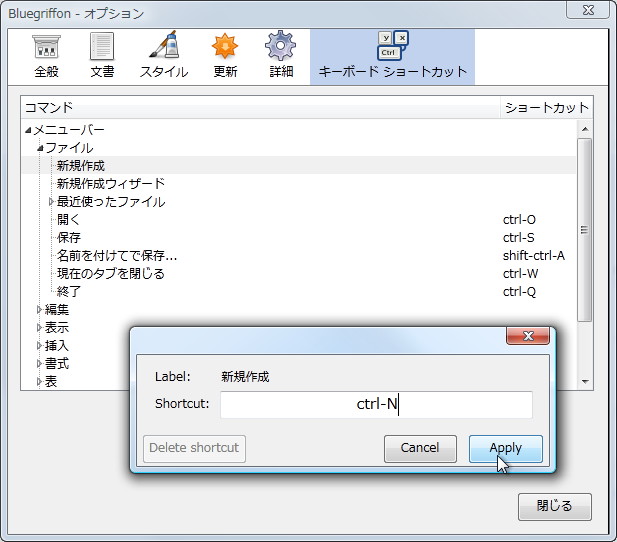The image size is (617, 542).
Task: Click the ctrl-S shortcut value
Action: coord(519,238)
